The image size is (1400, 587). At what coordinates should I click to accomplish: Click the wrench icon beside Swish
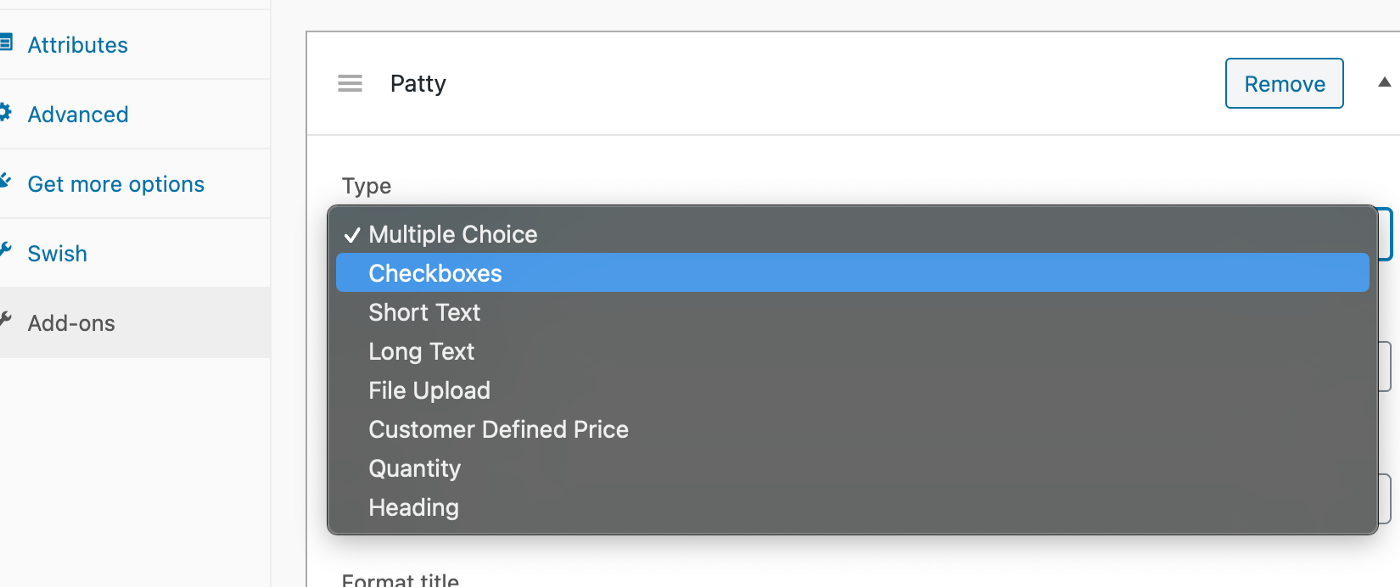click(6, 252)
